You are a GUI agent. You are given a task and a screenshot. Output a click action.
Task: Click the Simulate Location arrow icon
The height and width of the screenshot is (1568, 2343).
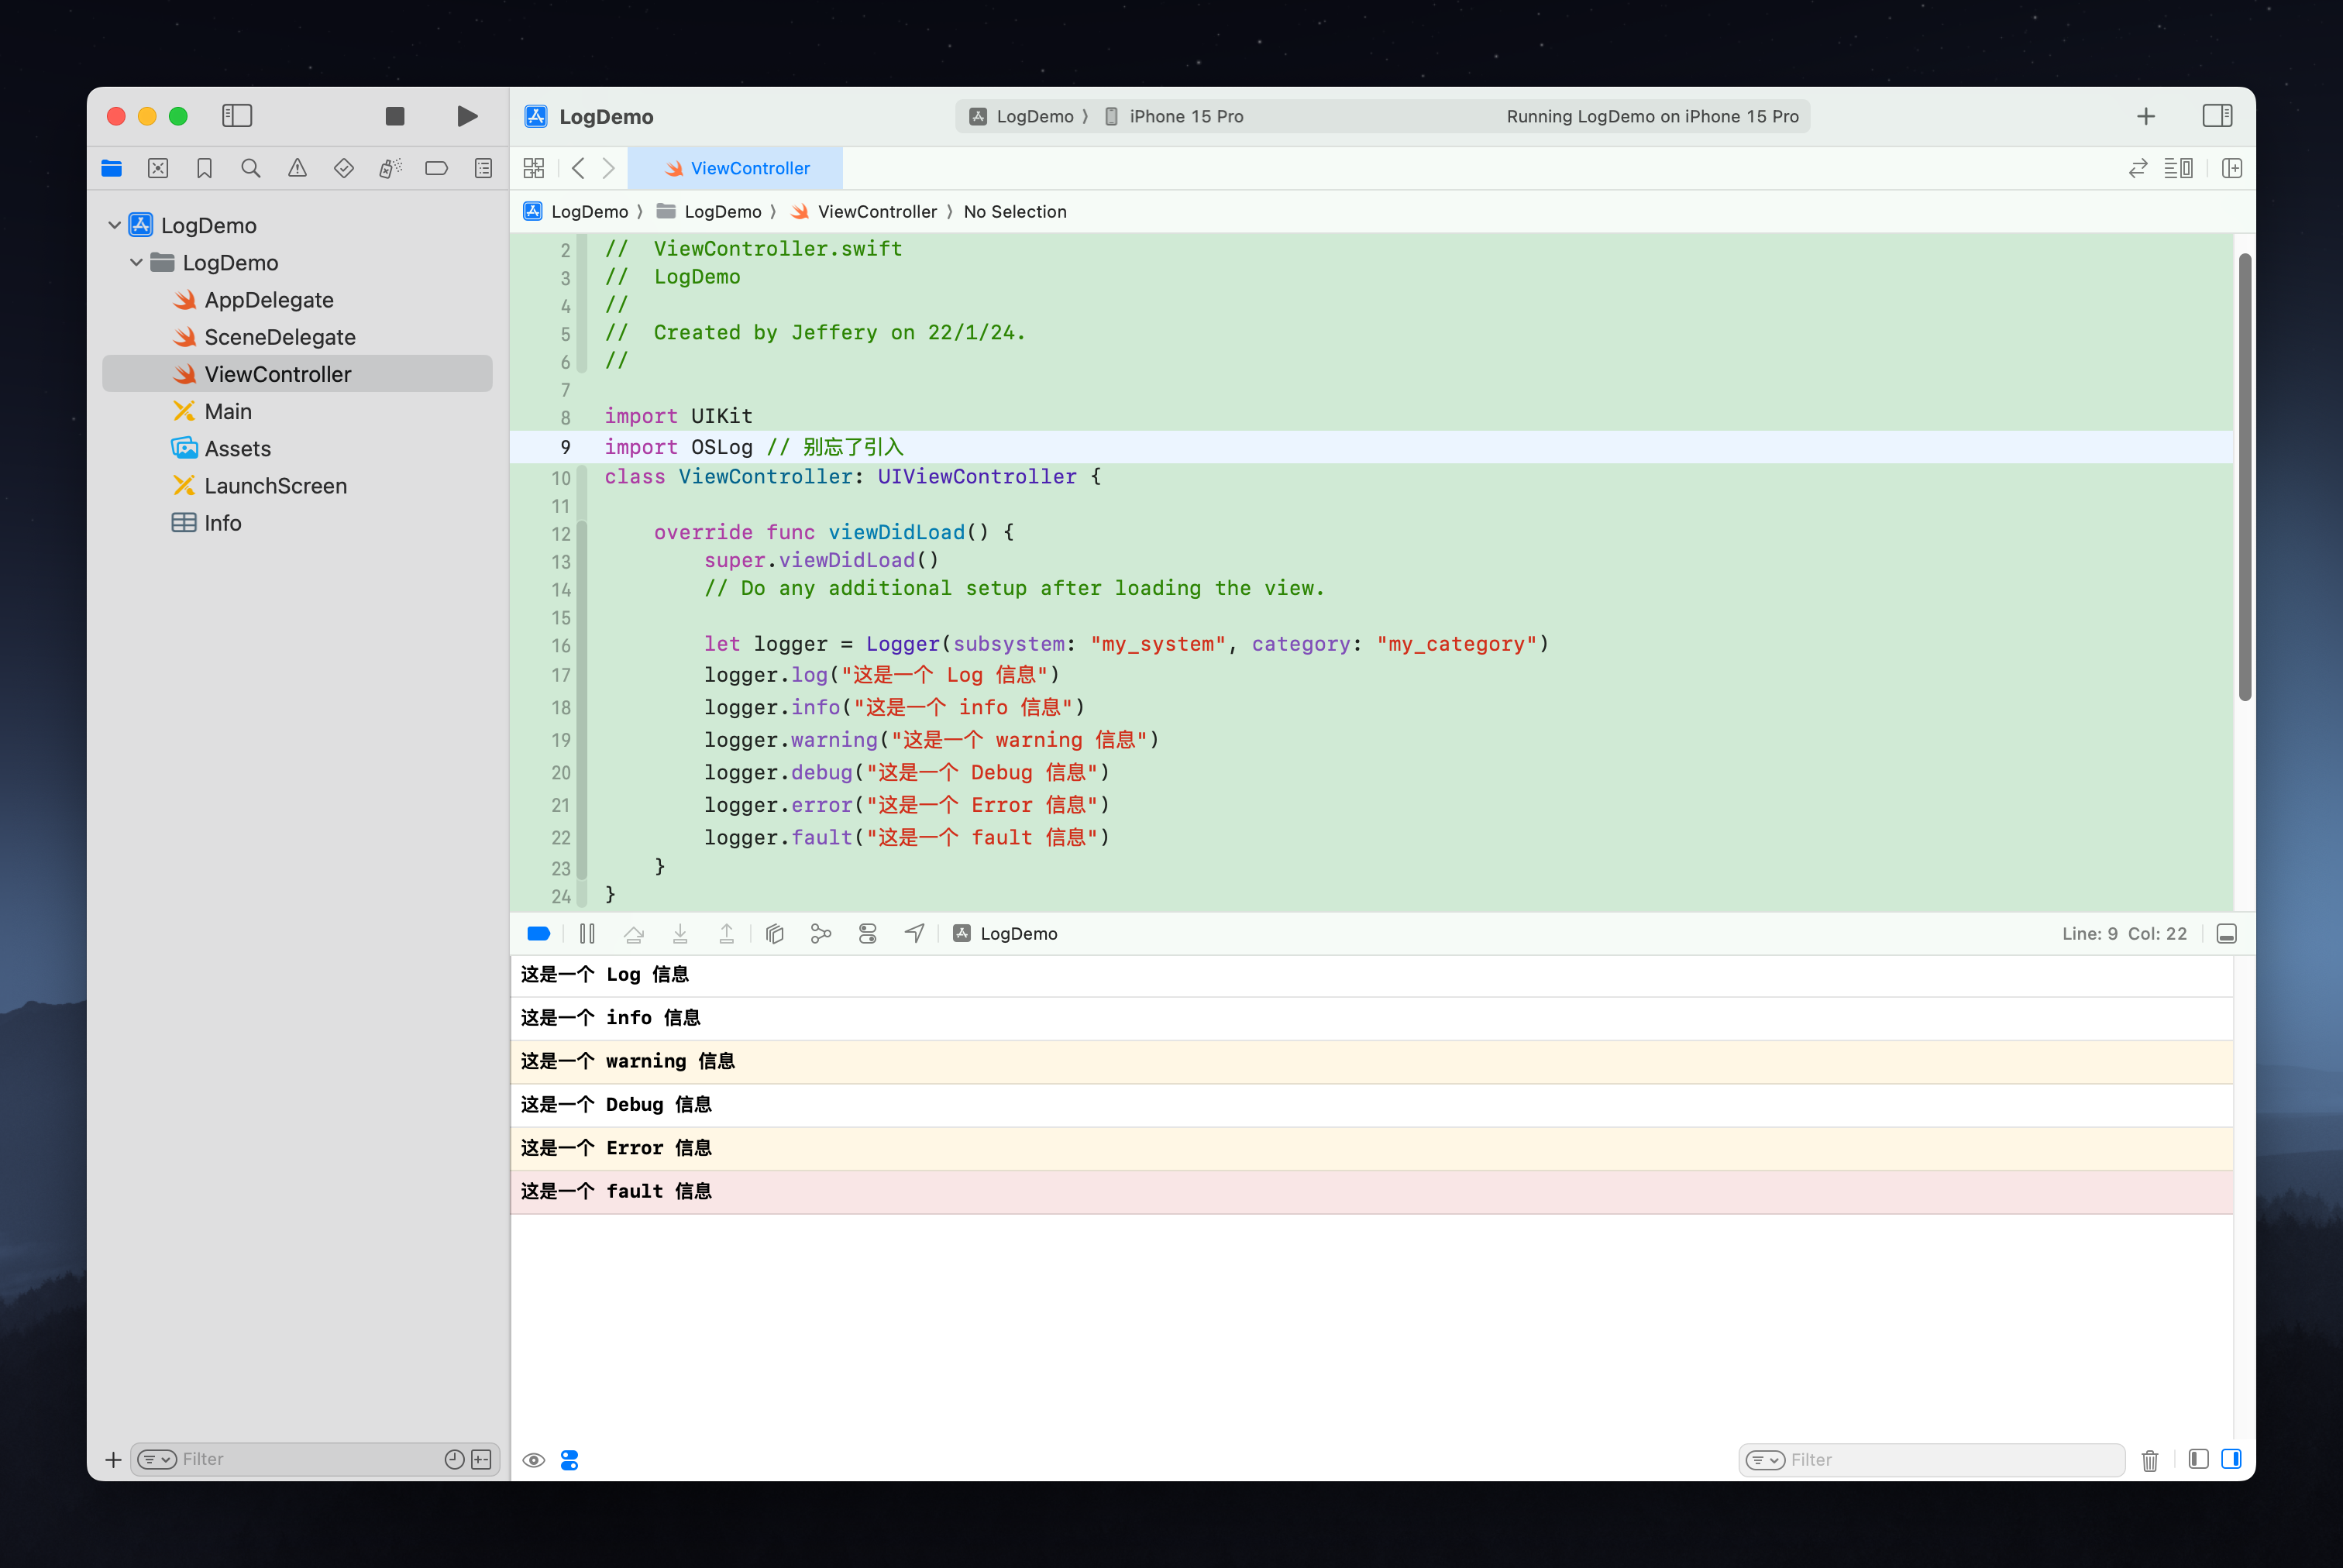point(914,933)
